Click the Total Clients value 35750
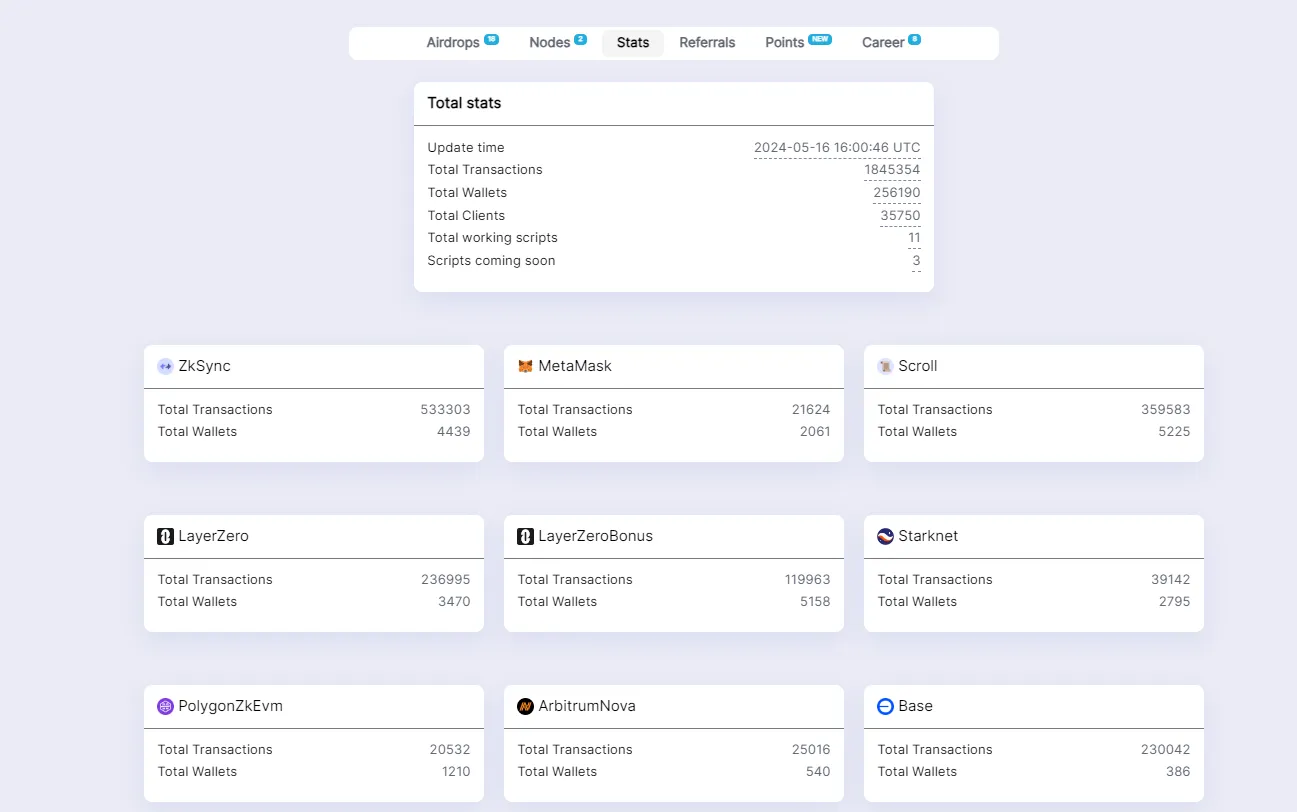Viewport: 1297px width, 812px height. pyautogui.click(x=900, y=216)
